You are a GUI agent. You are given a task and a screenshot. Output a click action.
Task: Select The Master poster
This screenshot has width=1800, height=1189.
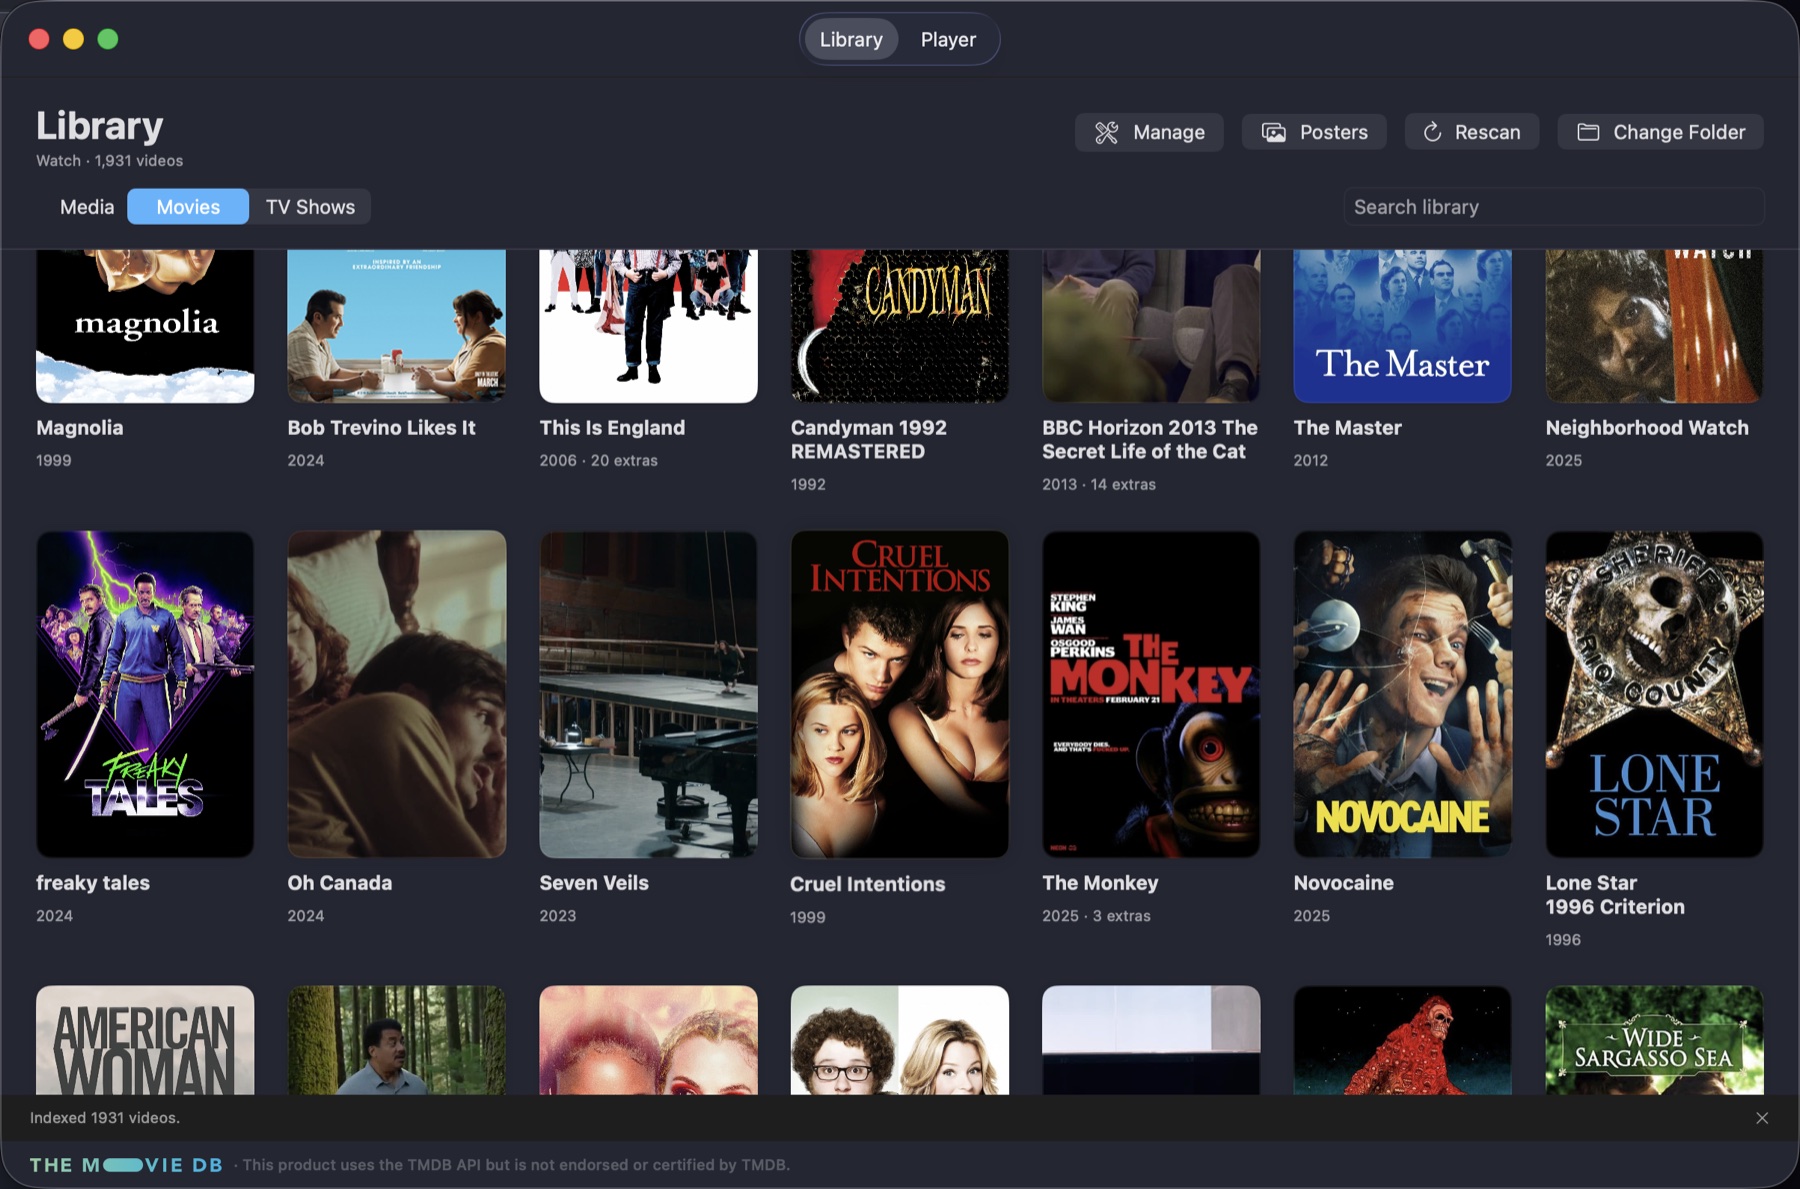[1403, 326]
